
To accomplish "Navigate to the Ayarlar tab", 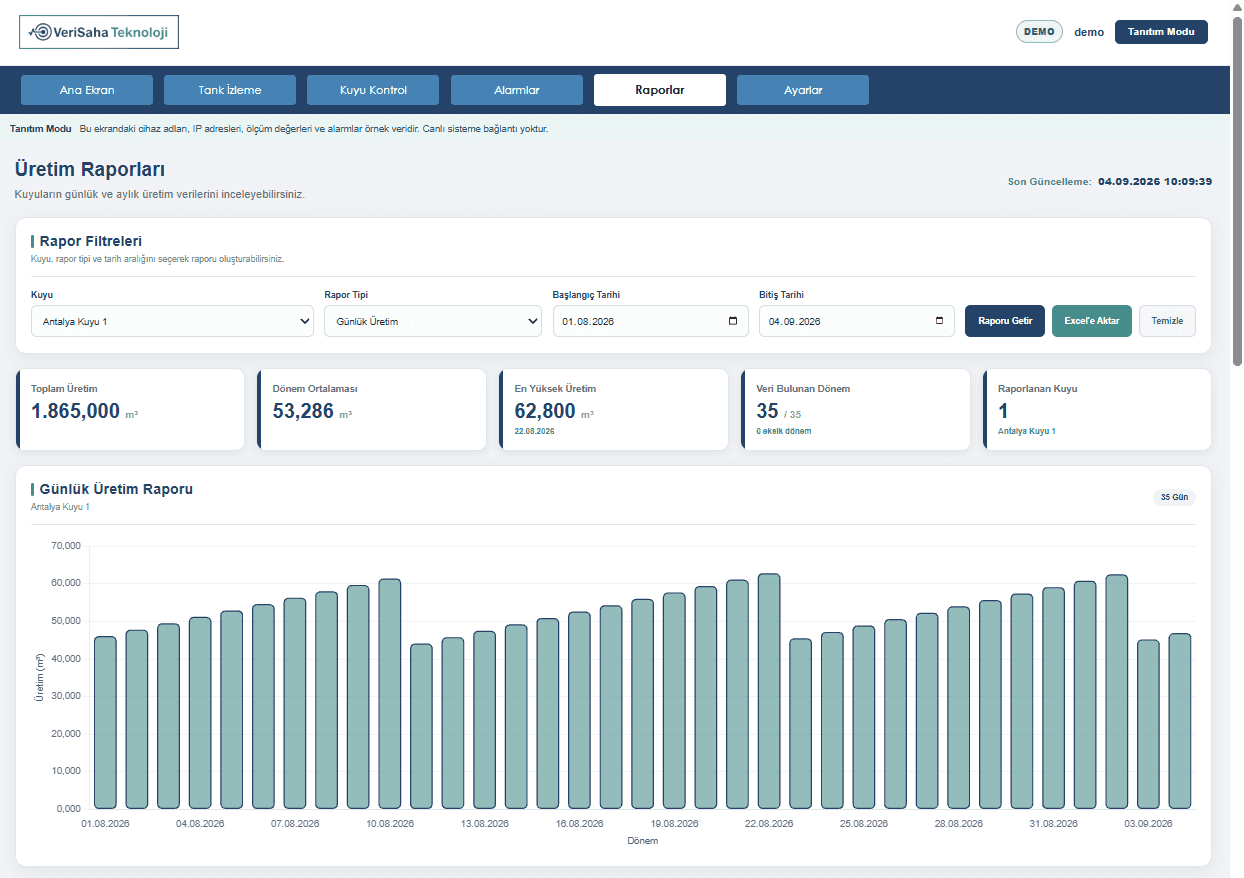I will point(803,90).
